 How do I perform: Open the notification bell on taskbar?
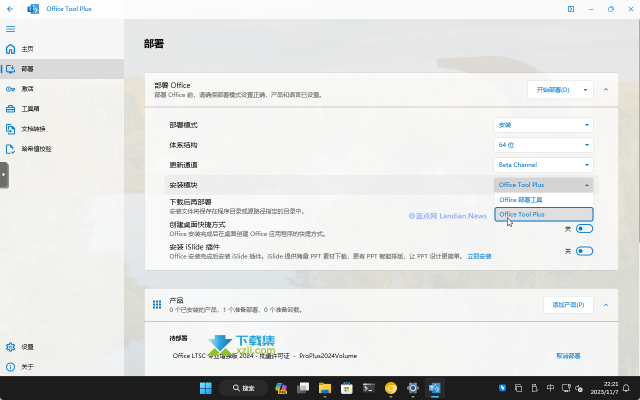point(626,388)
